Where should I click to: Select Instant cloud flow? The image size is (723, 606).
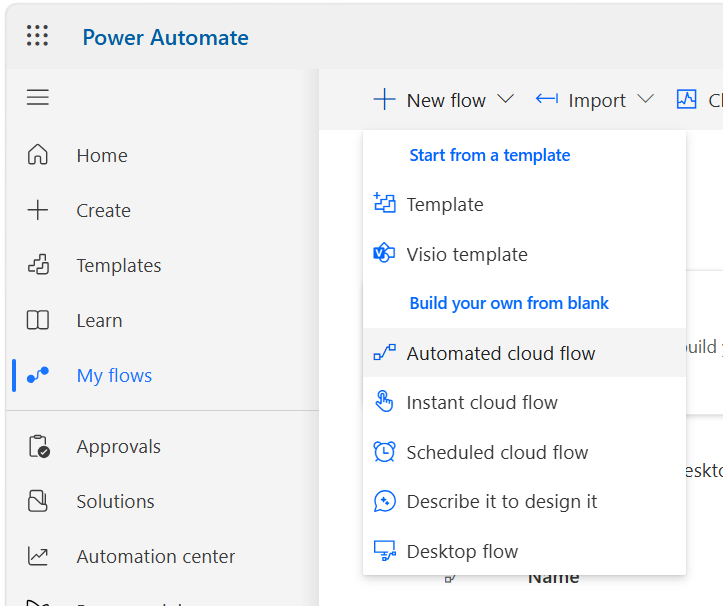[x=524, y=402]
